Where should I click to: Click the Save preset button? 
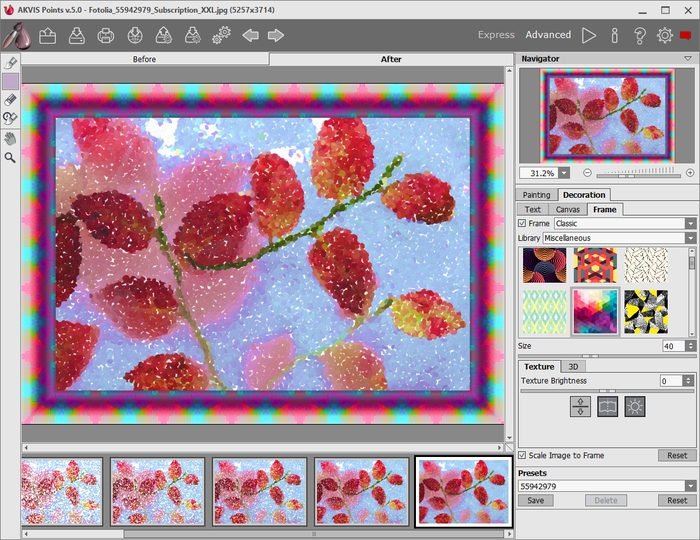point(535,500)
